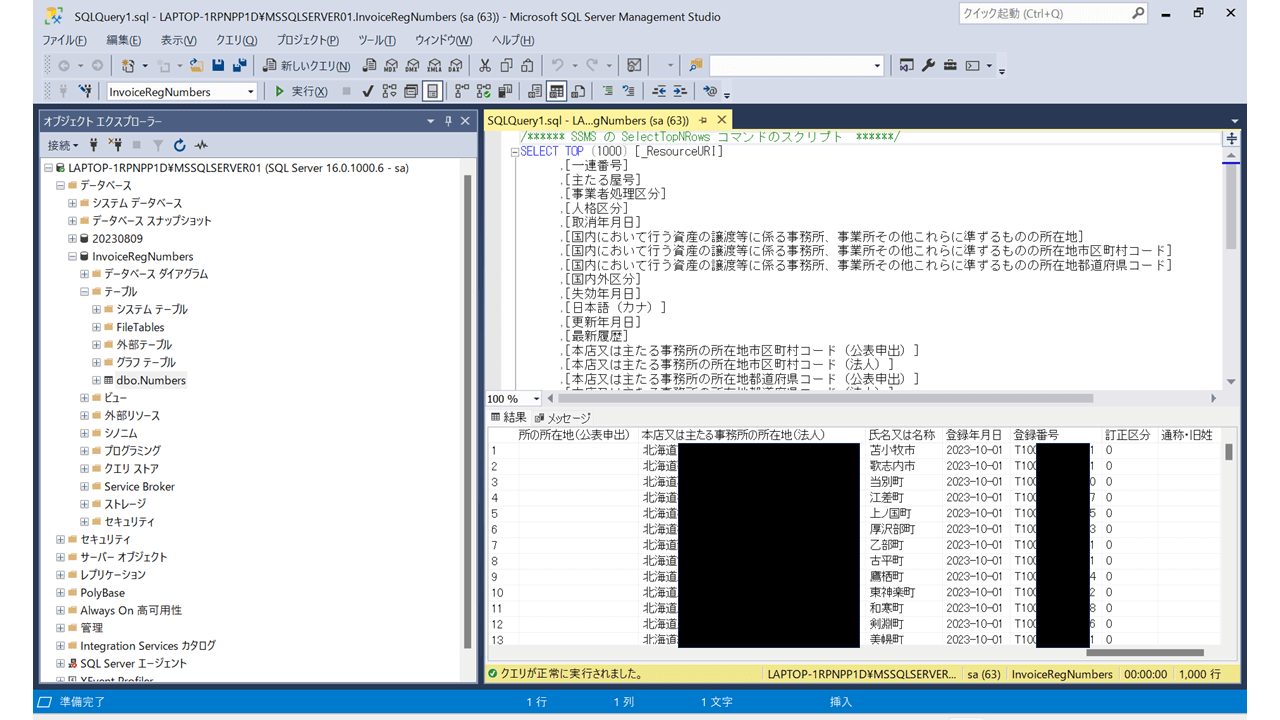Viewport: 1280px width, 720px height.
Task: Select the 登録番号 column header
Action: (x=1055, y=435)
